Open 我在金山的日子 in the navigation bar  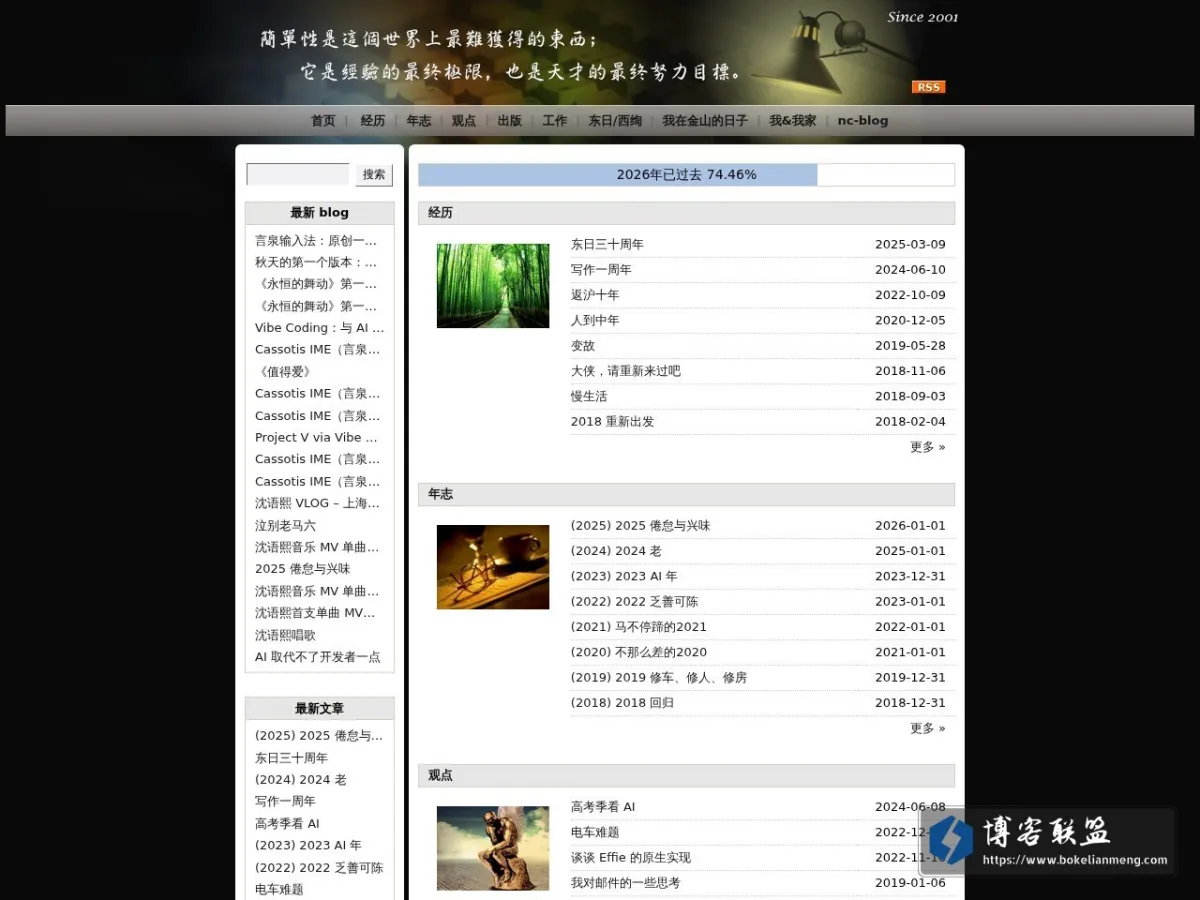tap(705, 120)
